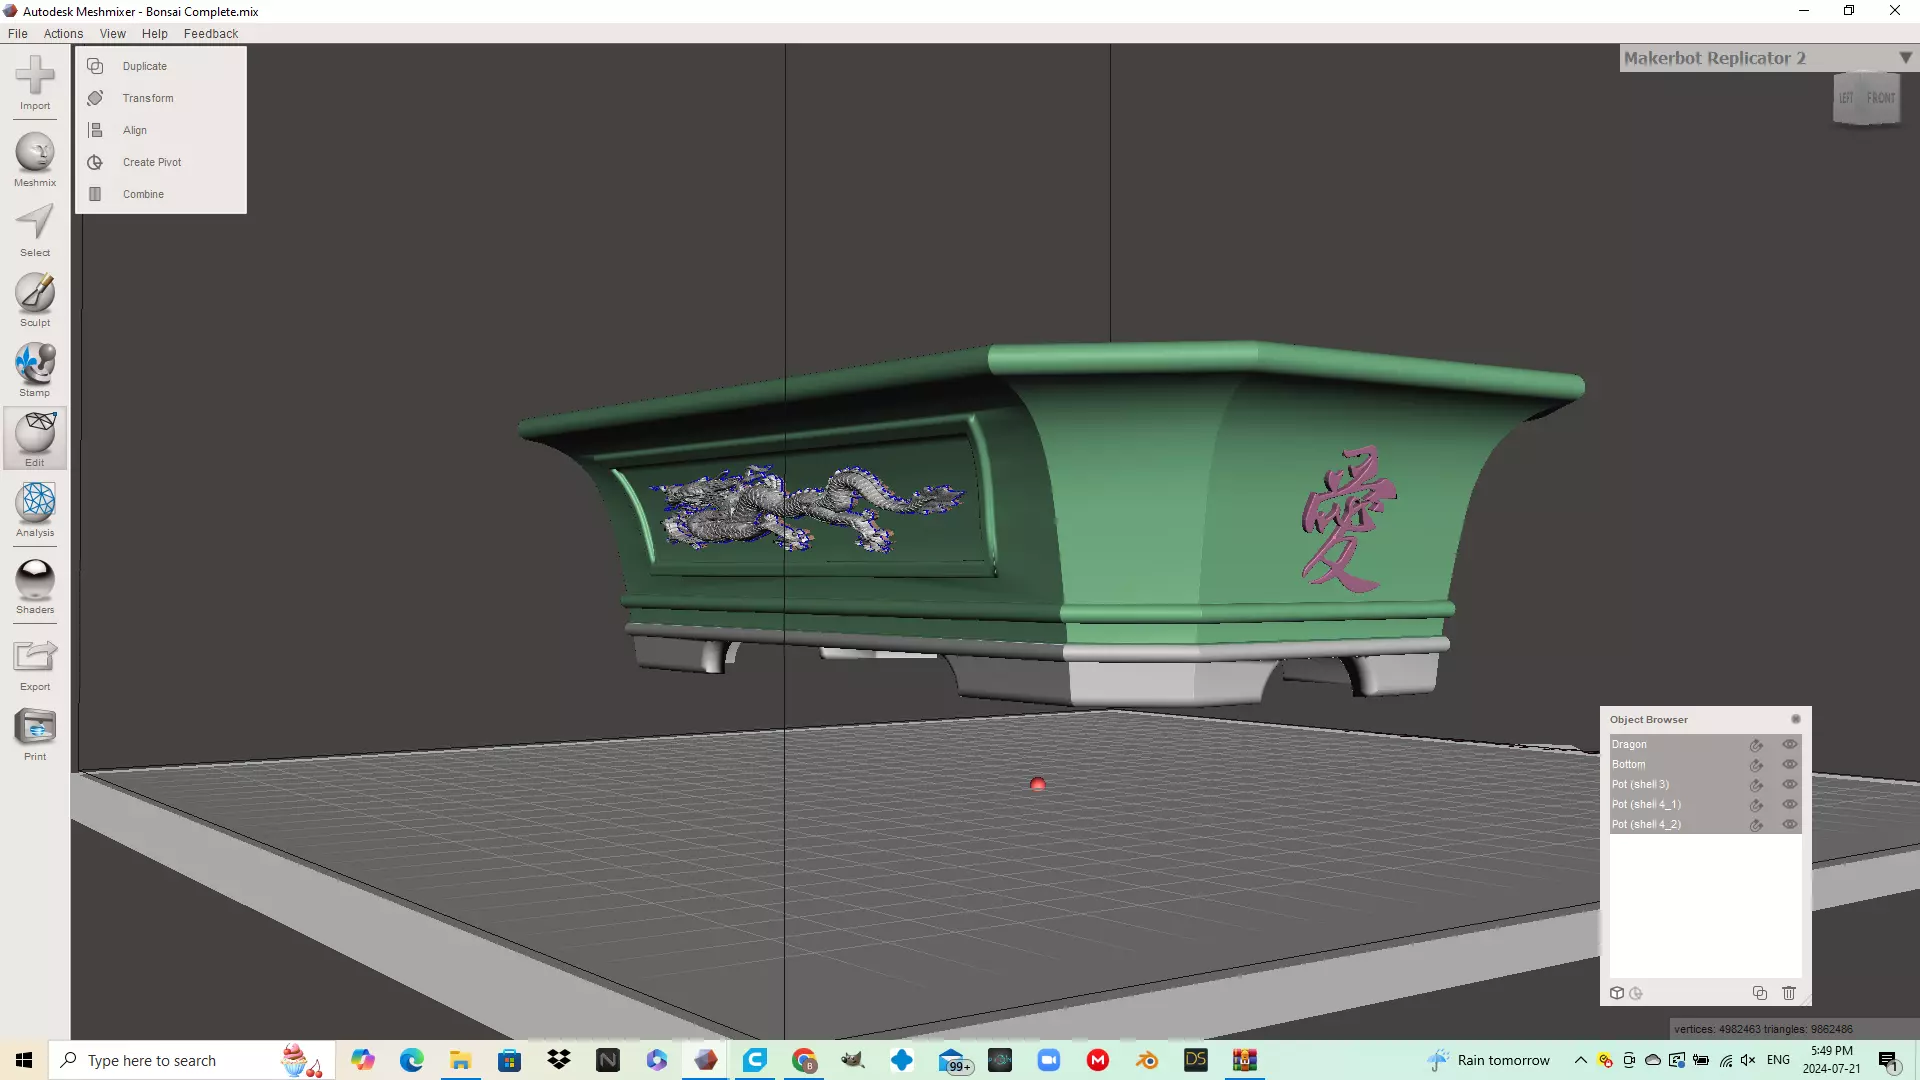Toggle visibility of the Bottom object
The width and height of the screenshot is (1920, 1080).
point(1790,764)
